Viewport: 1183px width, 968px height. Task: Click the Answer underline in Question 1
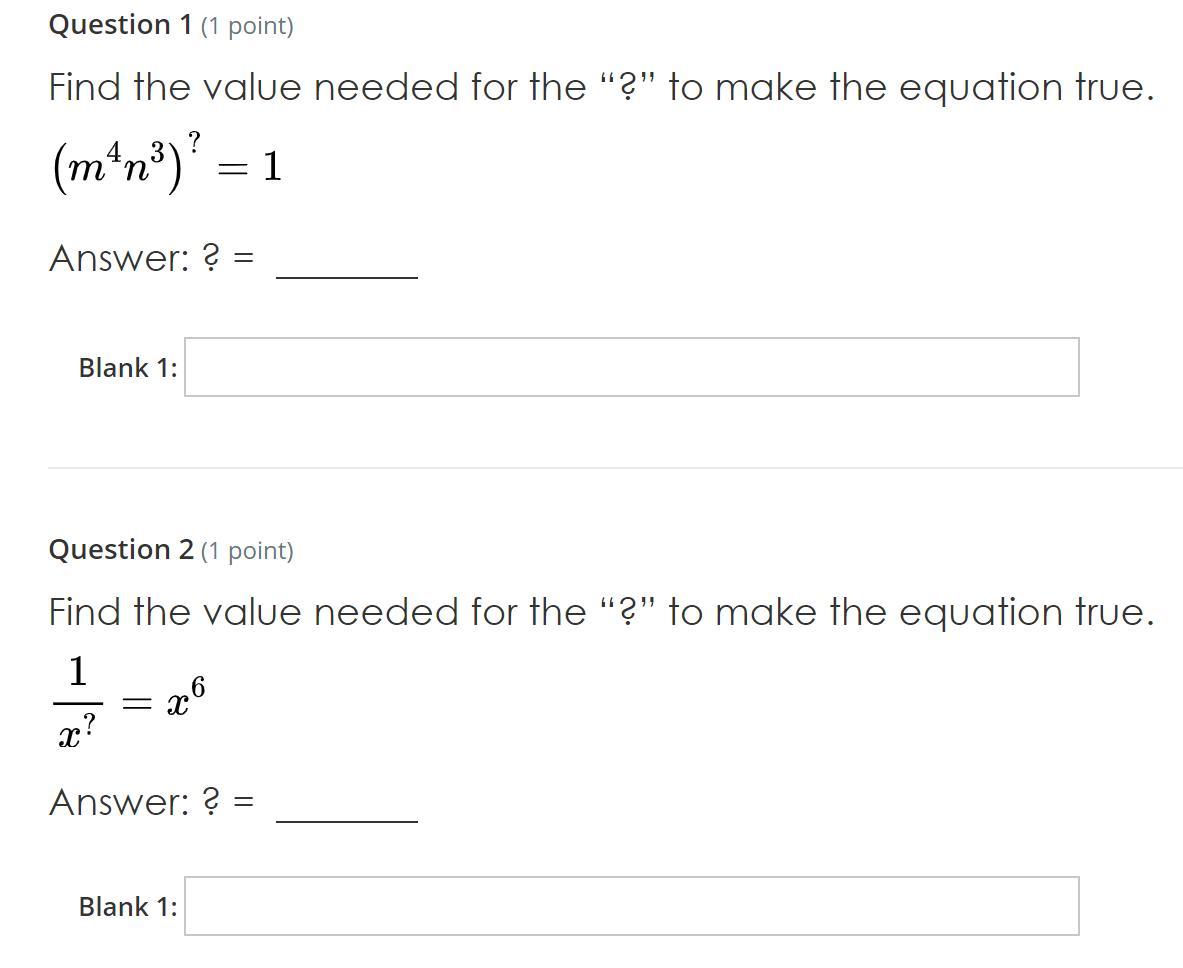[346, 276]
